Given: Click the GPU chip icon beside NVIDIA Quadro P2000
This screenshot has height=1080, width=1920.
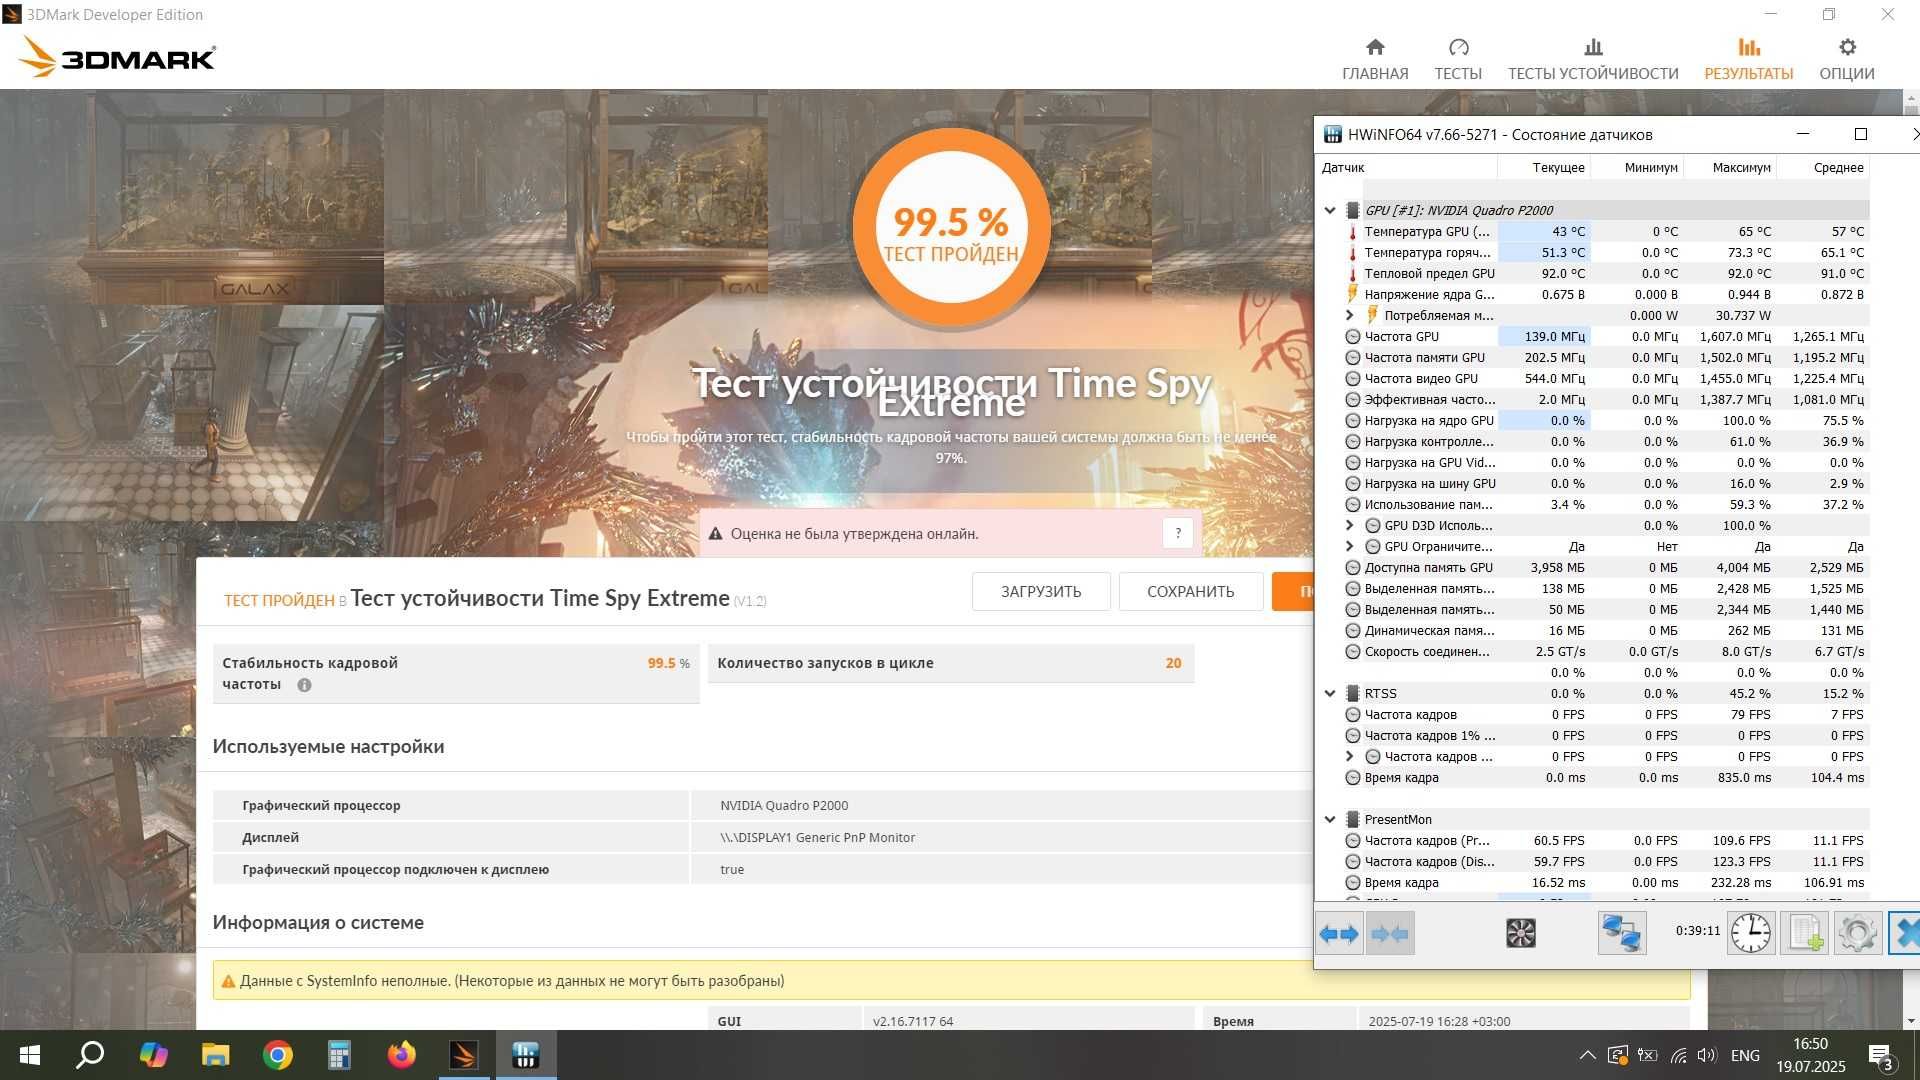Looking at the screenshot, I should pos(1352,210).
